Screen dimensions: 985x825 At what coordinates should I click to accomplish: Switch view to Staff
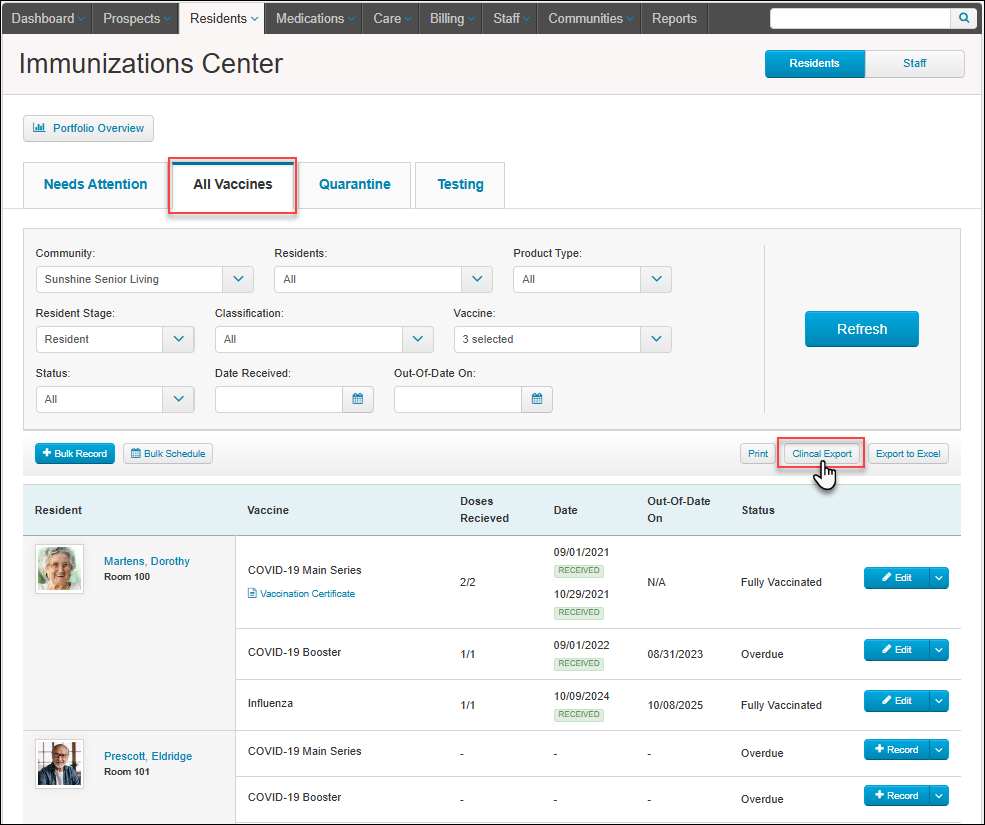coord(915,63)
